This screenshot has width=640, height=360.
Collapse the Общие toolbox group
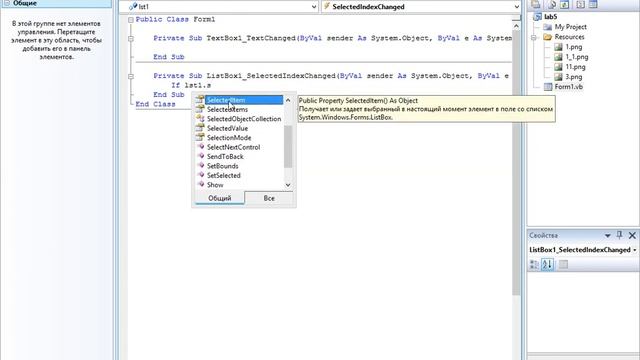7,3
